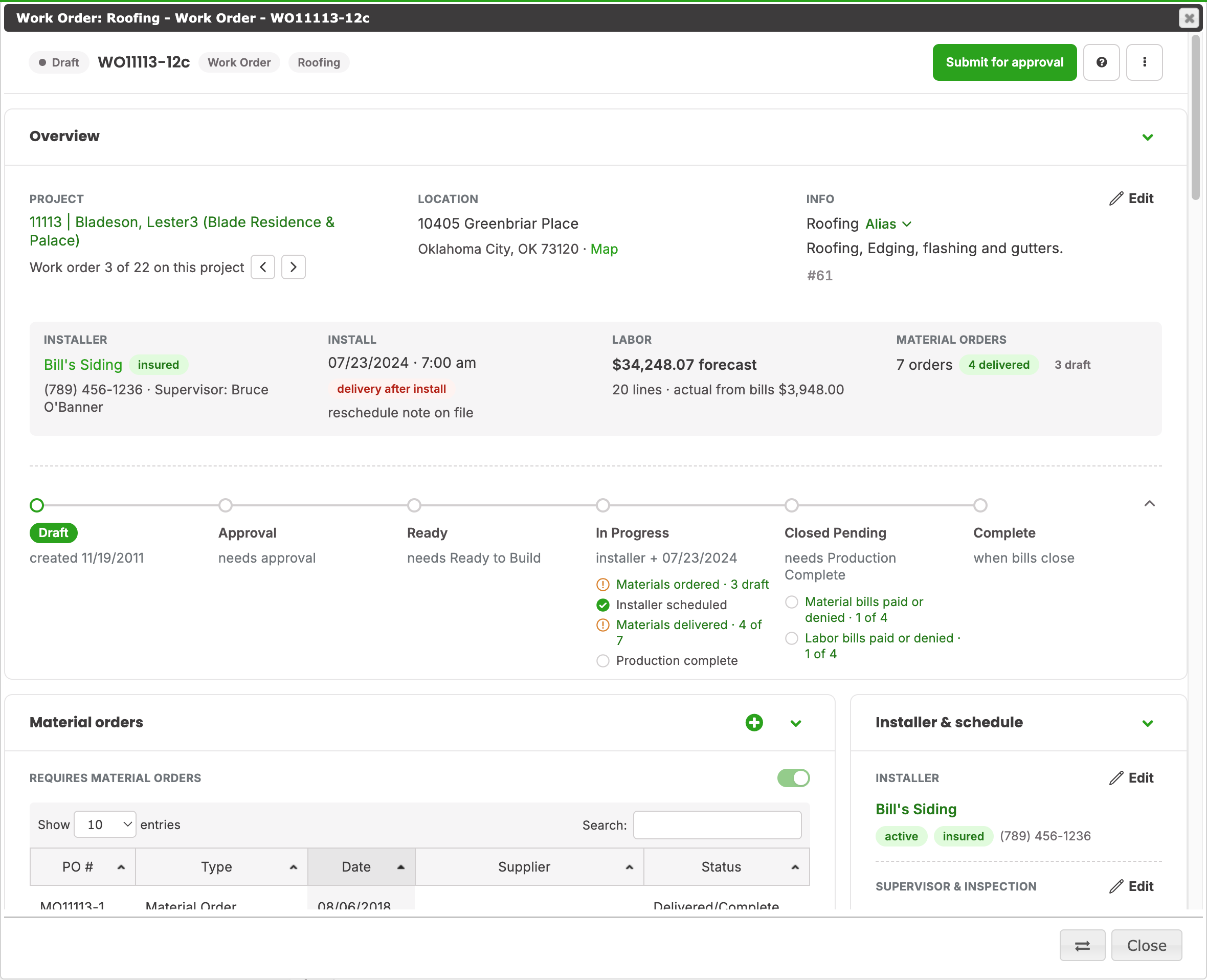The image size is (1207, 980).
Task: Click the WO11113-12c order number heading
Action: [144, 62]
